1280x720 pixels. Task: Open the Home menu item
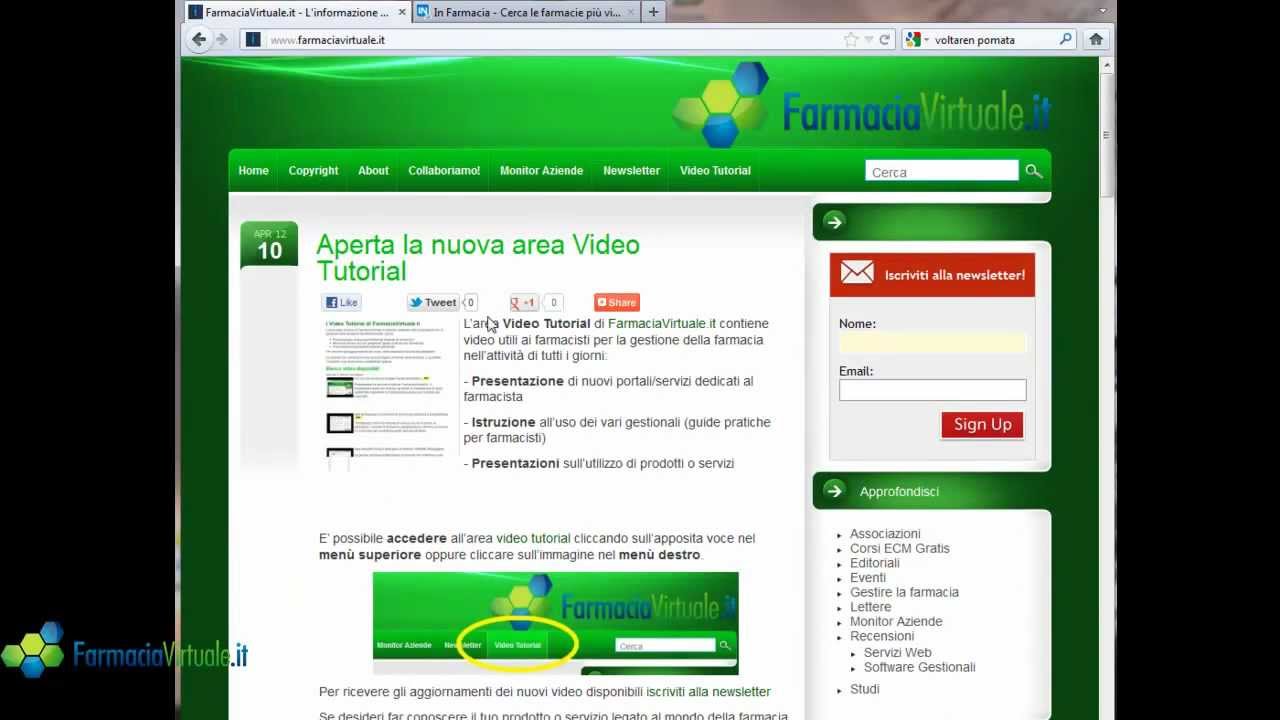[253, 170]
